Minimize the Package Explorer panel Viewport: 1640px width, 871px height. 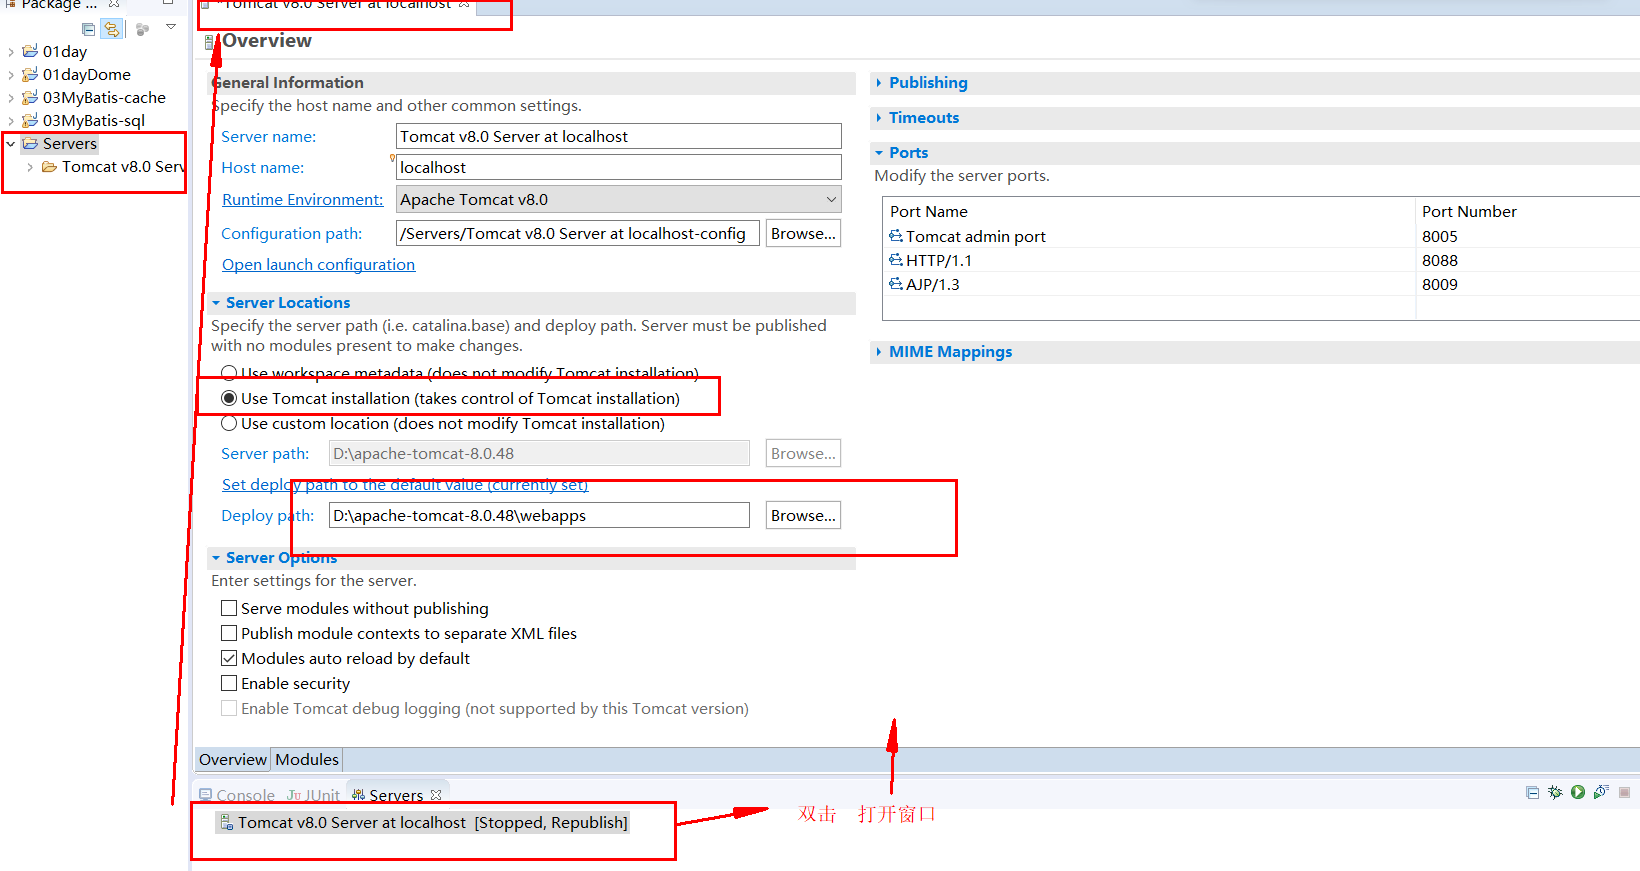click(x=168, y=3)
